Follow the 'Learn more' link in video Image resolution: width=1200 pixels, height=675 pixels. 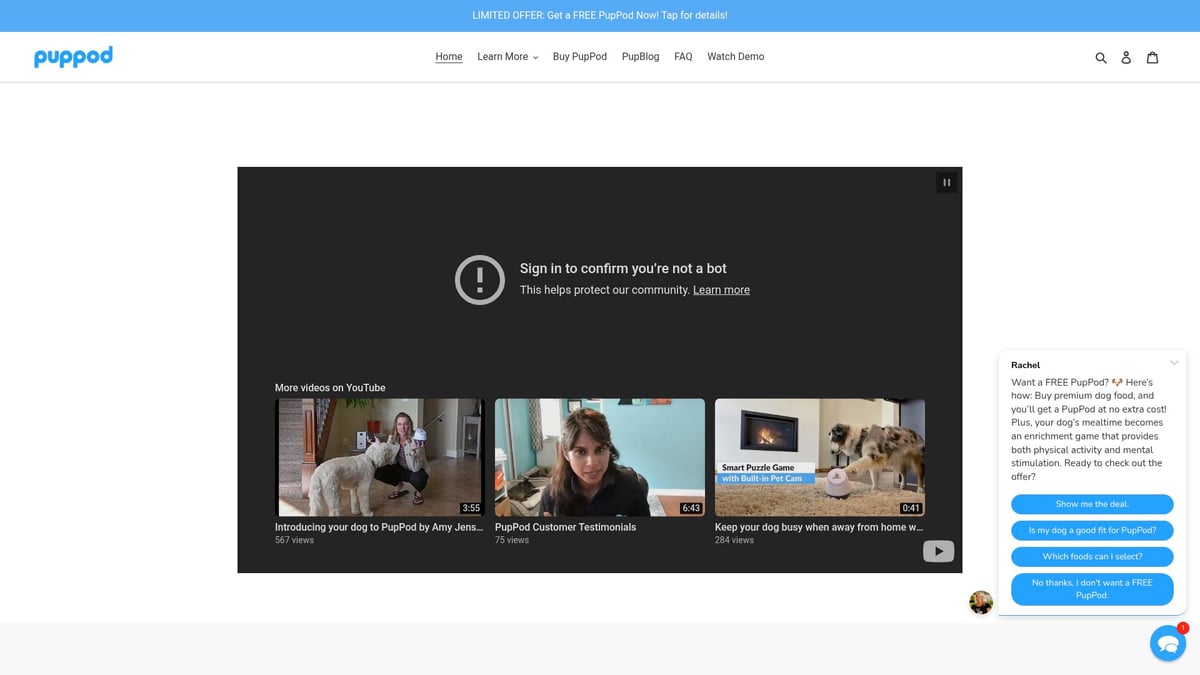click(x=721, y=290)
